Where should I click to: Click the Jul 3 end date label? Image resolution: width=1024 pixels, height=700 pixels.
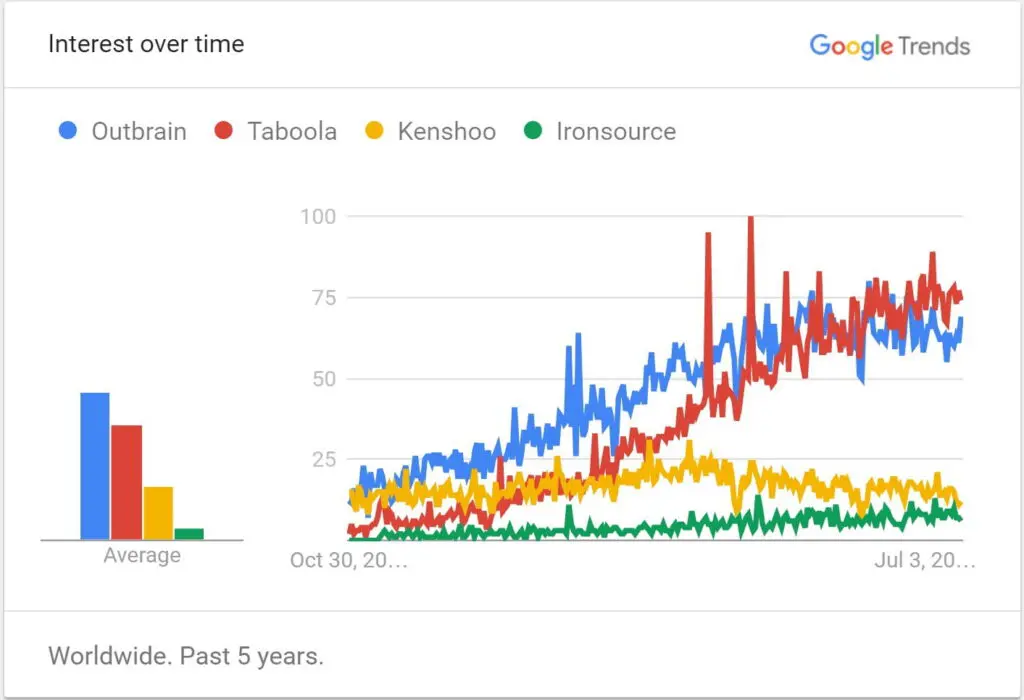(x=924, y=560)
